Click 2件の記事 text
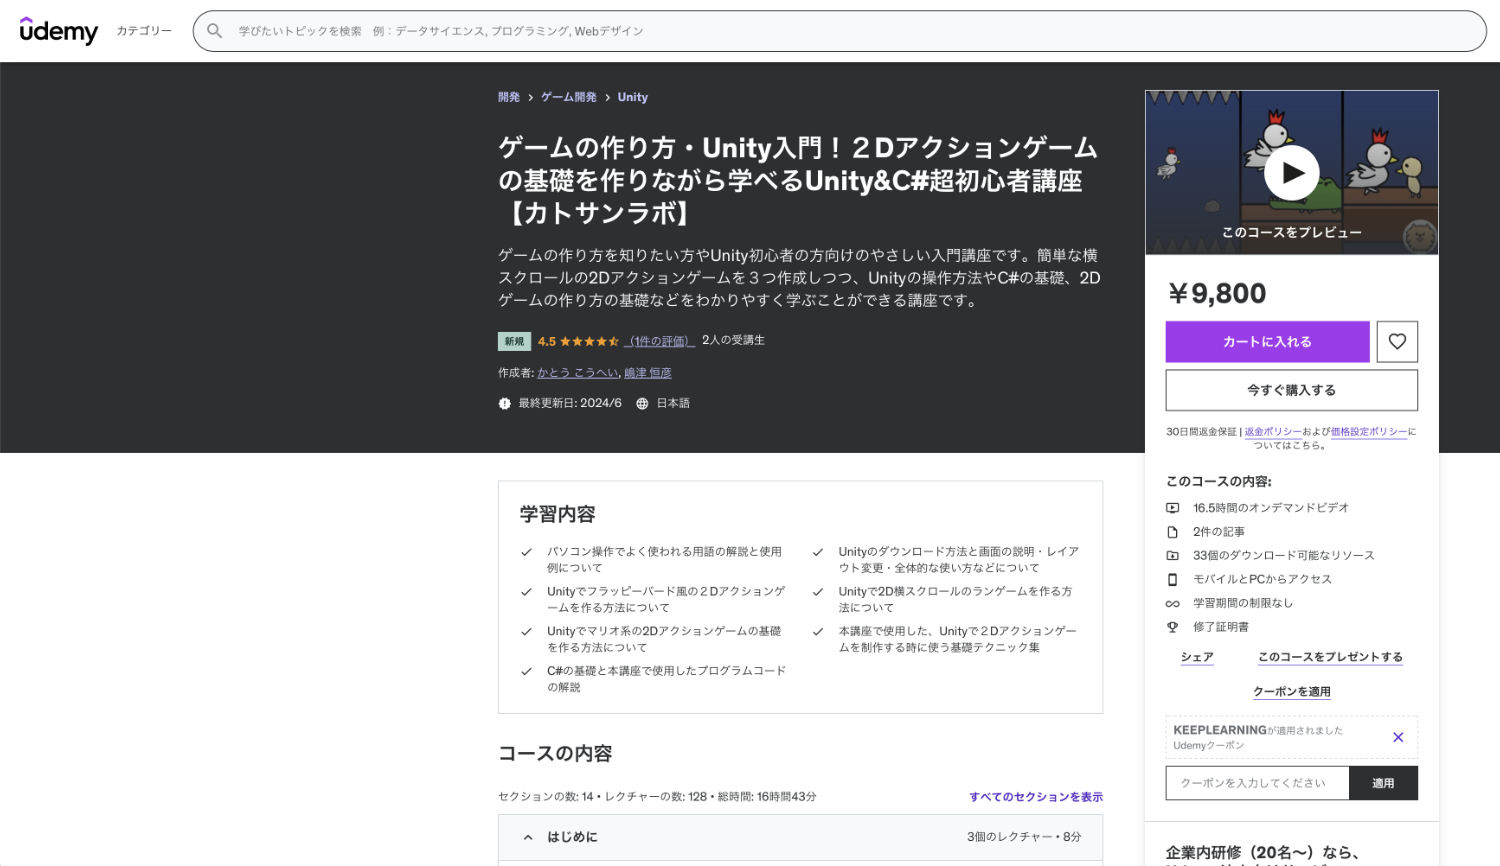1500x866 pixels. (1219, 532)
